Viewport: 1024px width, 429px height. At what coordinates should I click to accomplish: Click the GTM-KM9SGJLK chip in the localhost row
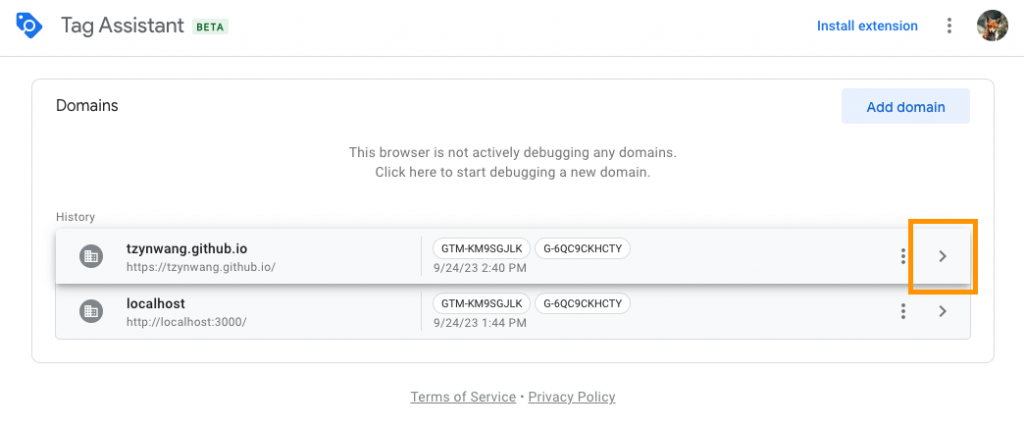click(481, 303)
